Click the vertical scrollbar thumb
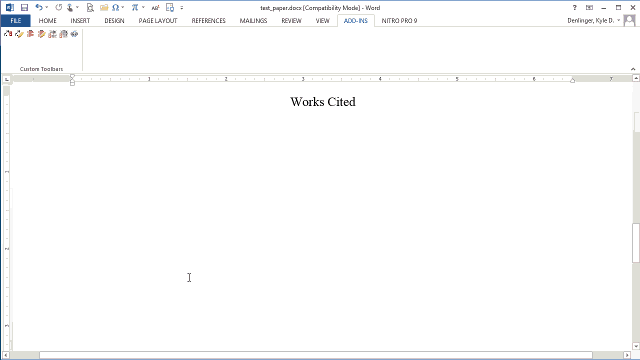This screenshot has height=360, width=640. click(636, 243)
